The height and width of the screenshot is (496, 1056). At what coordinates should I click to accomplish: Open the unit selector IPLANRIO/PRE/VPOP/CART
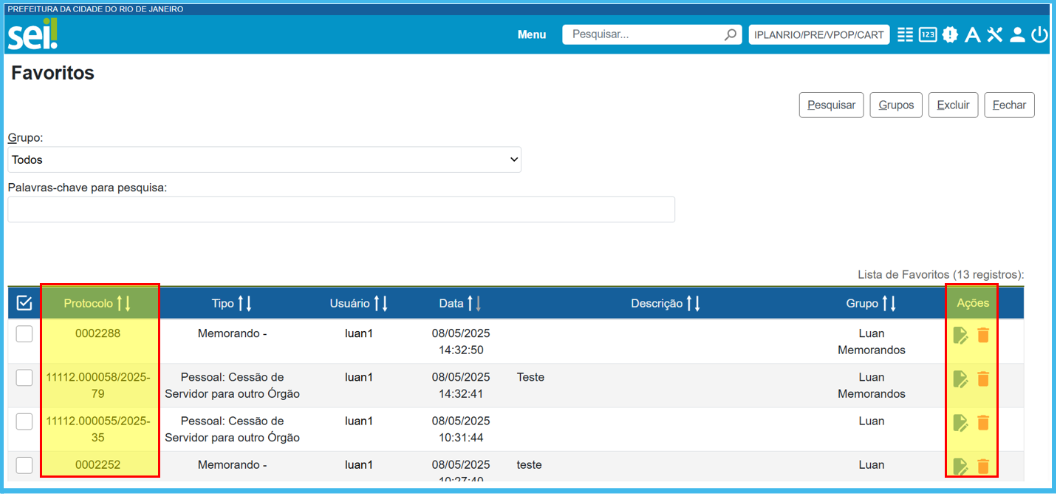click(x=819, y=35)
